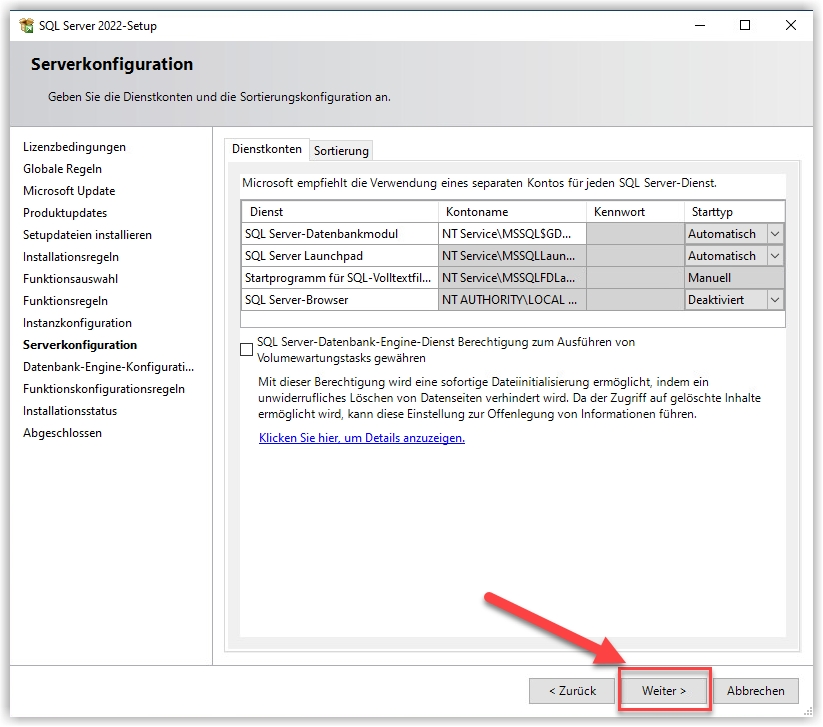
Task: Click the bold Serverkonfiguration step
Action: click(x=80, y=345)
